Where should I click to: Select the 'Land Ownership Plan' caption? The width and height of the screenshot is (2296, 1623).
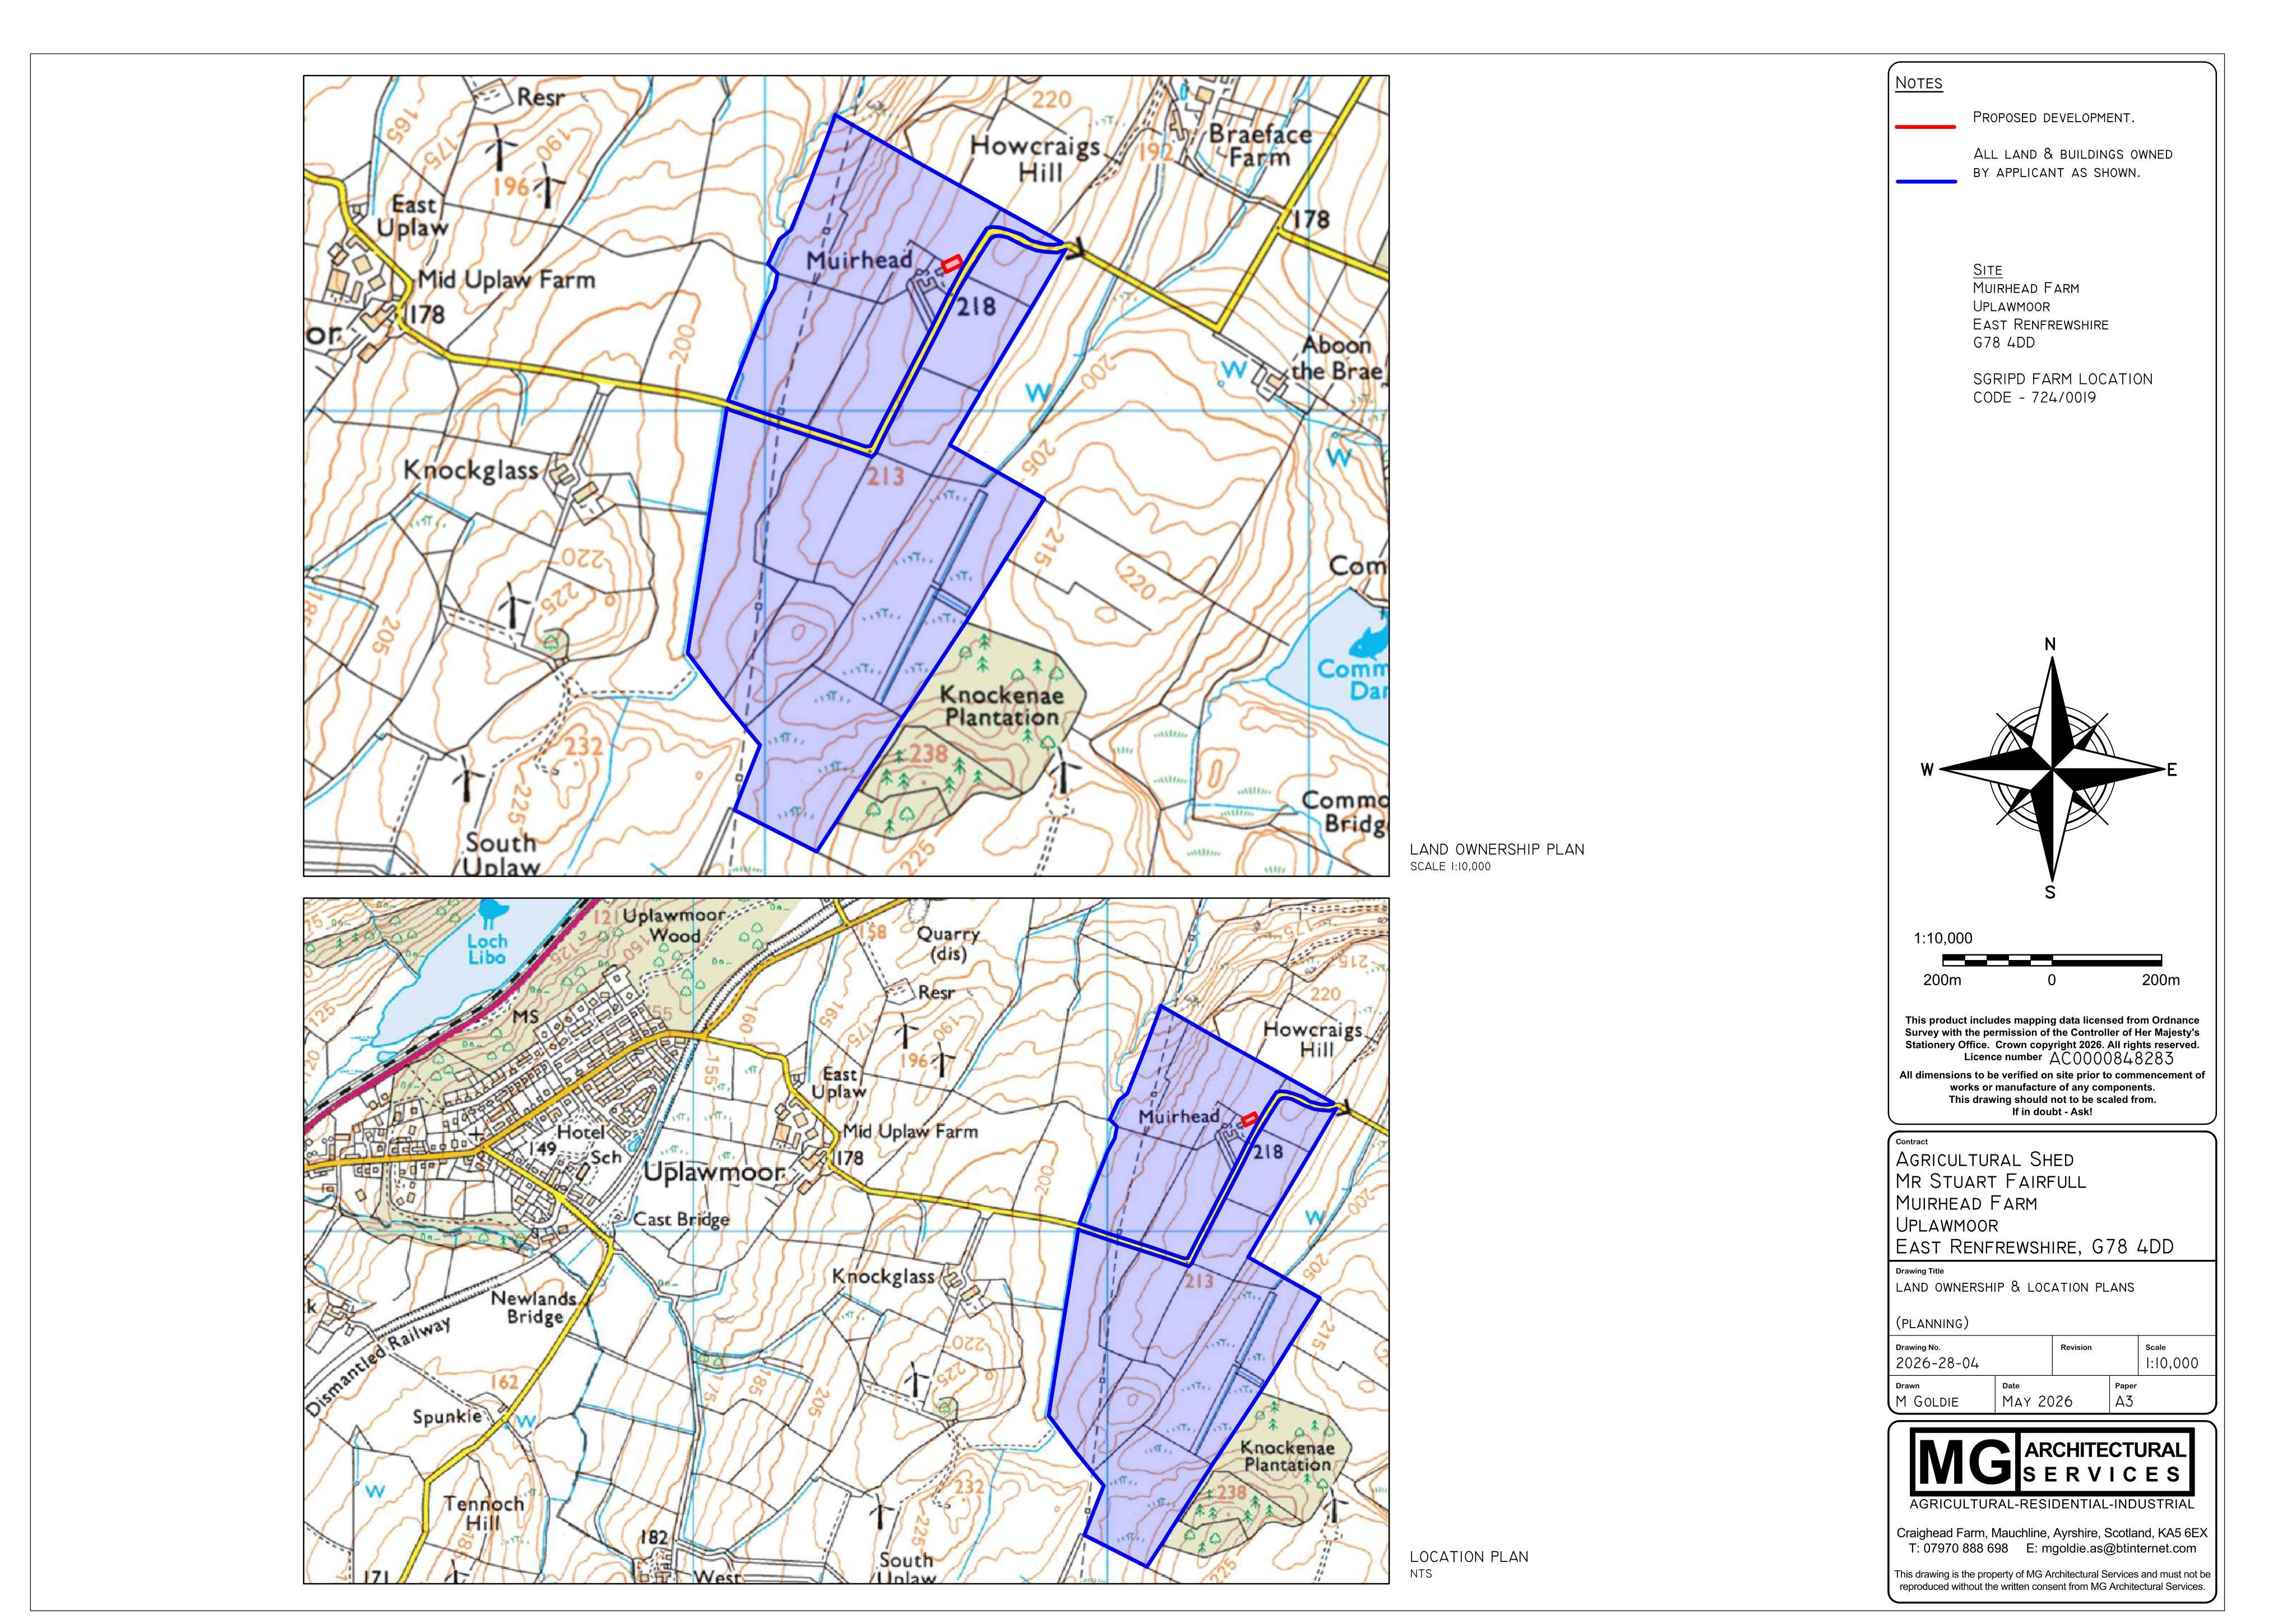[1497, 849]
